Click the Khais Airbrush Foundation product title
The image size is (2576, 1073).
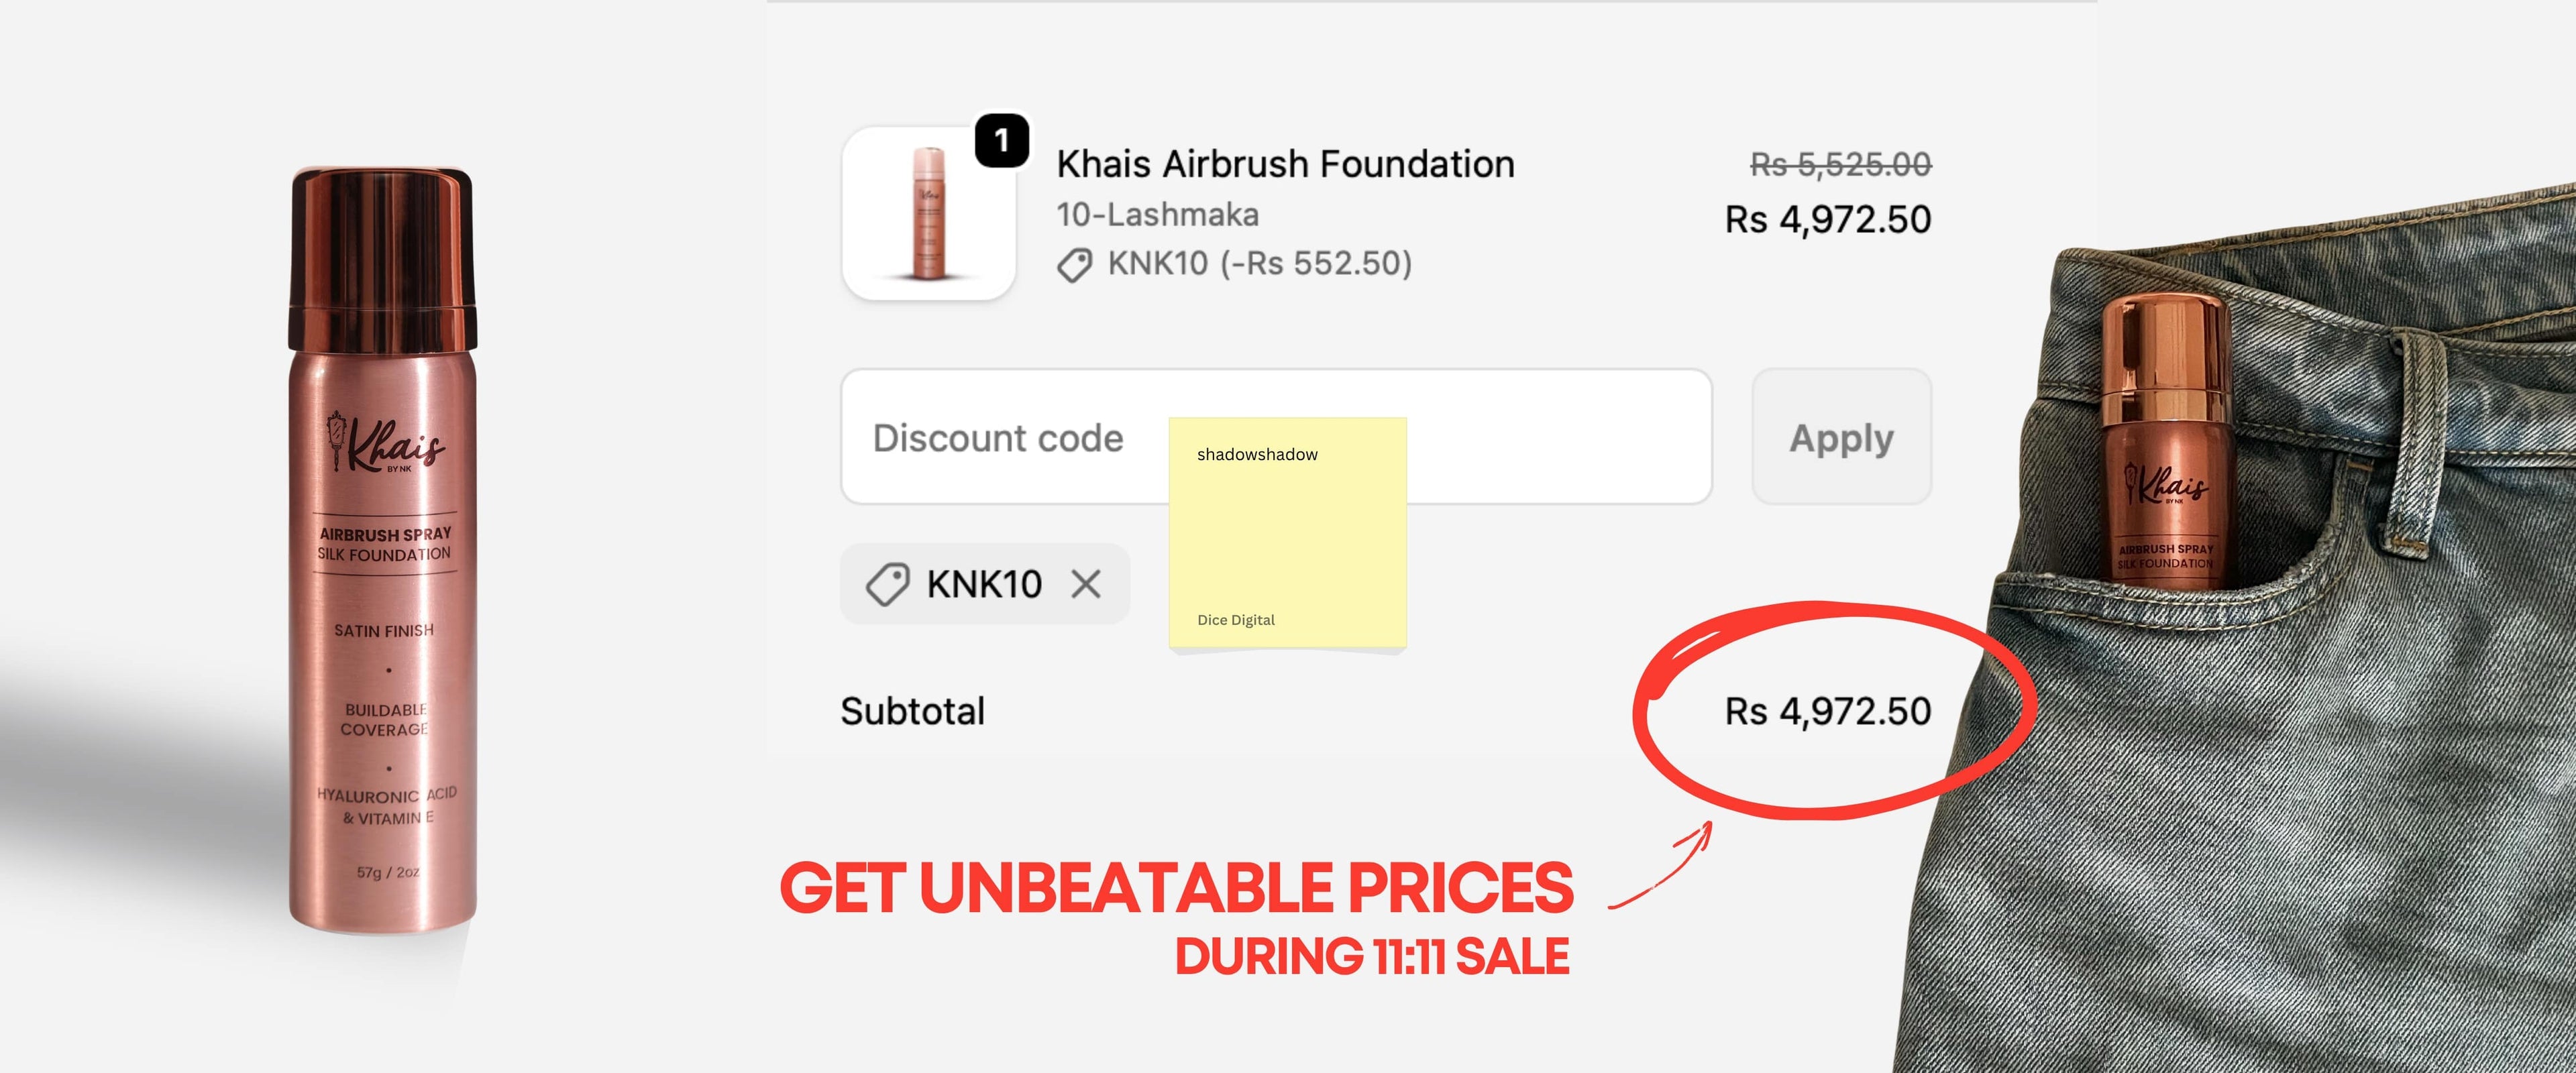pos(1285,164)
